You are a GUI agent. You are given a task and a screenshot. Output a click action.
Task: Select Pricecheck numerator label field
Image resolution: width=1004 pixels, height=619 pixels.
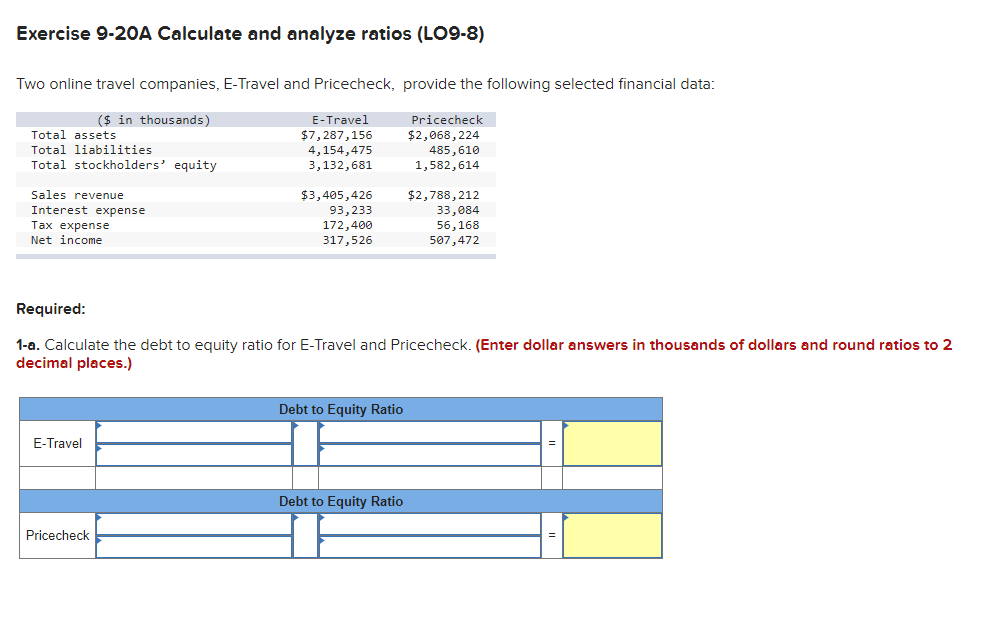coord(194,524)
